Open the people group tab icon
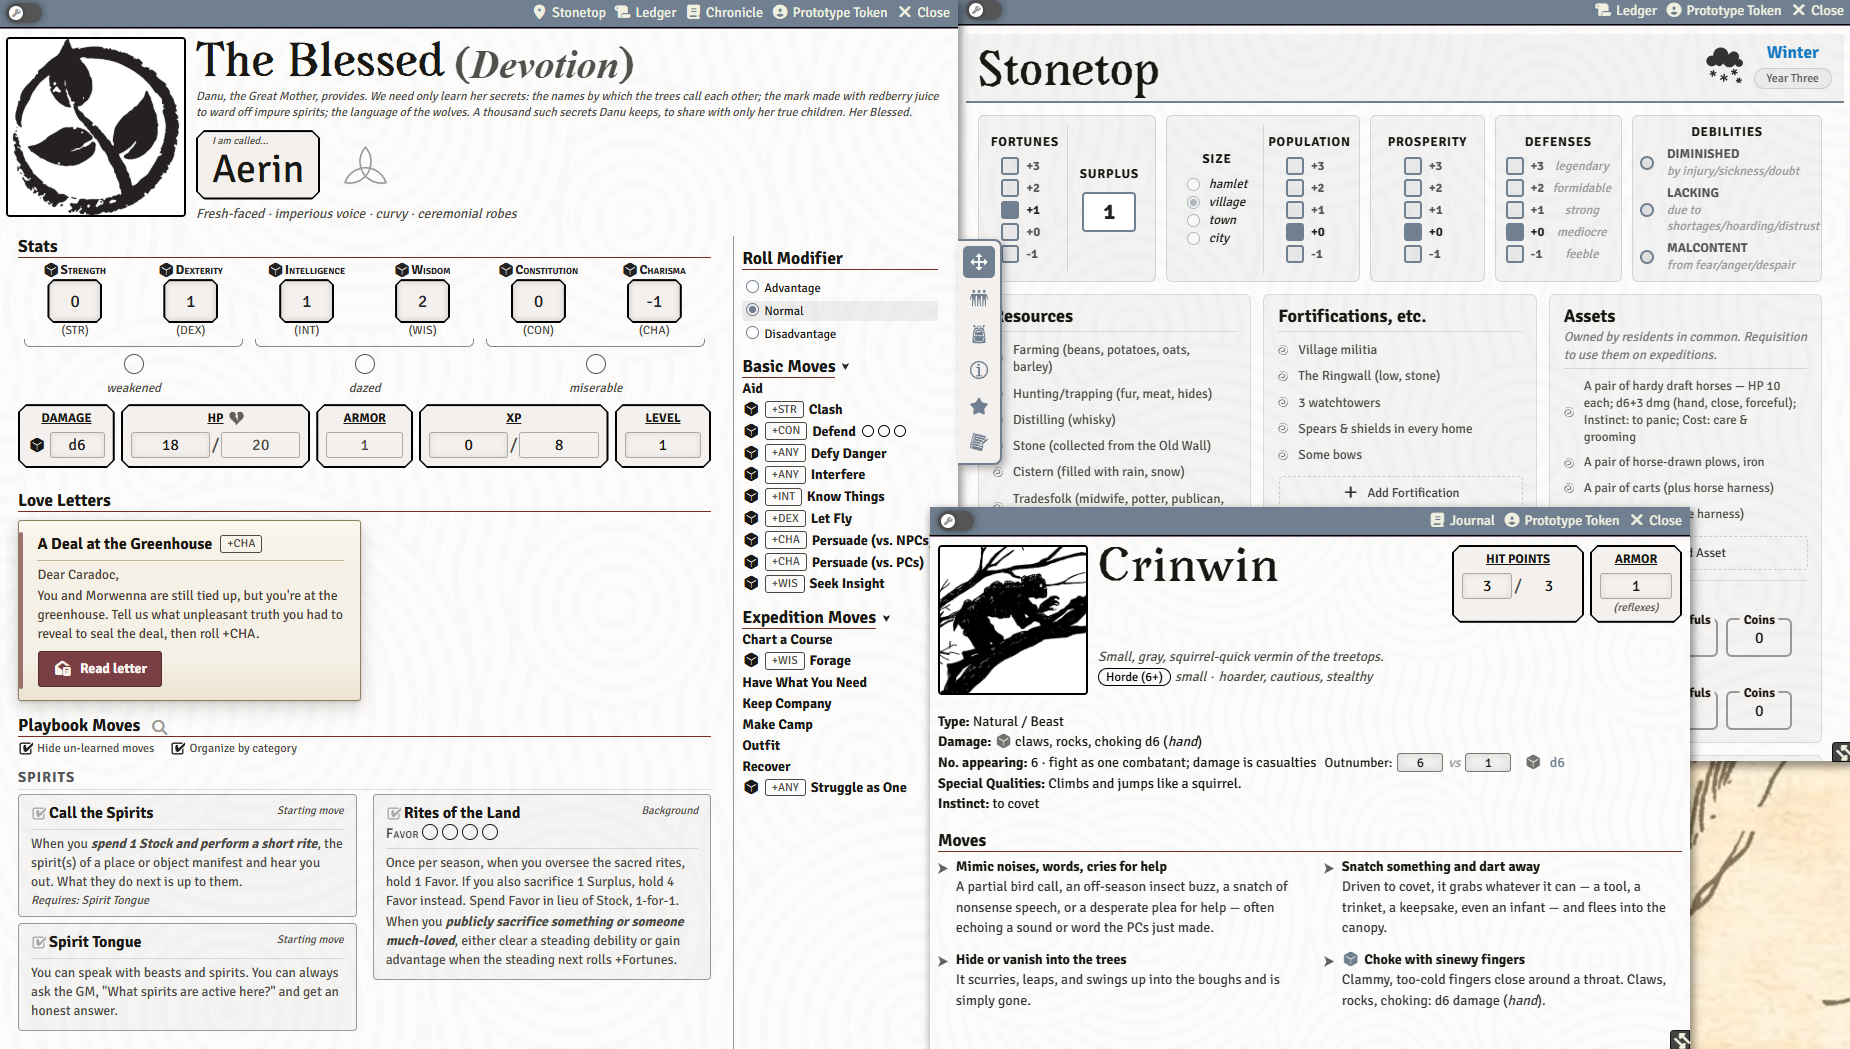The image size is (1850, 1049). (979, 298)
